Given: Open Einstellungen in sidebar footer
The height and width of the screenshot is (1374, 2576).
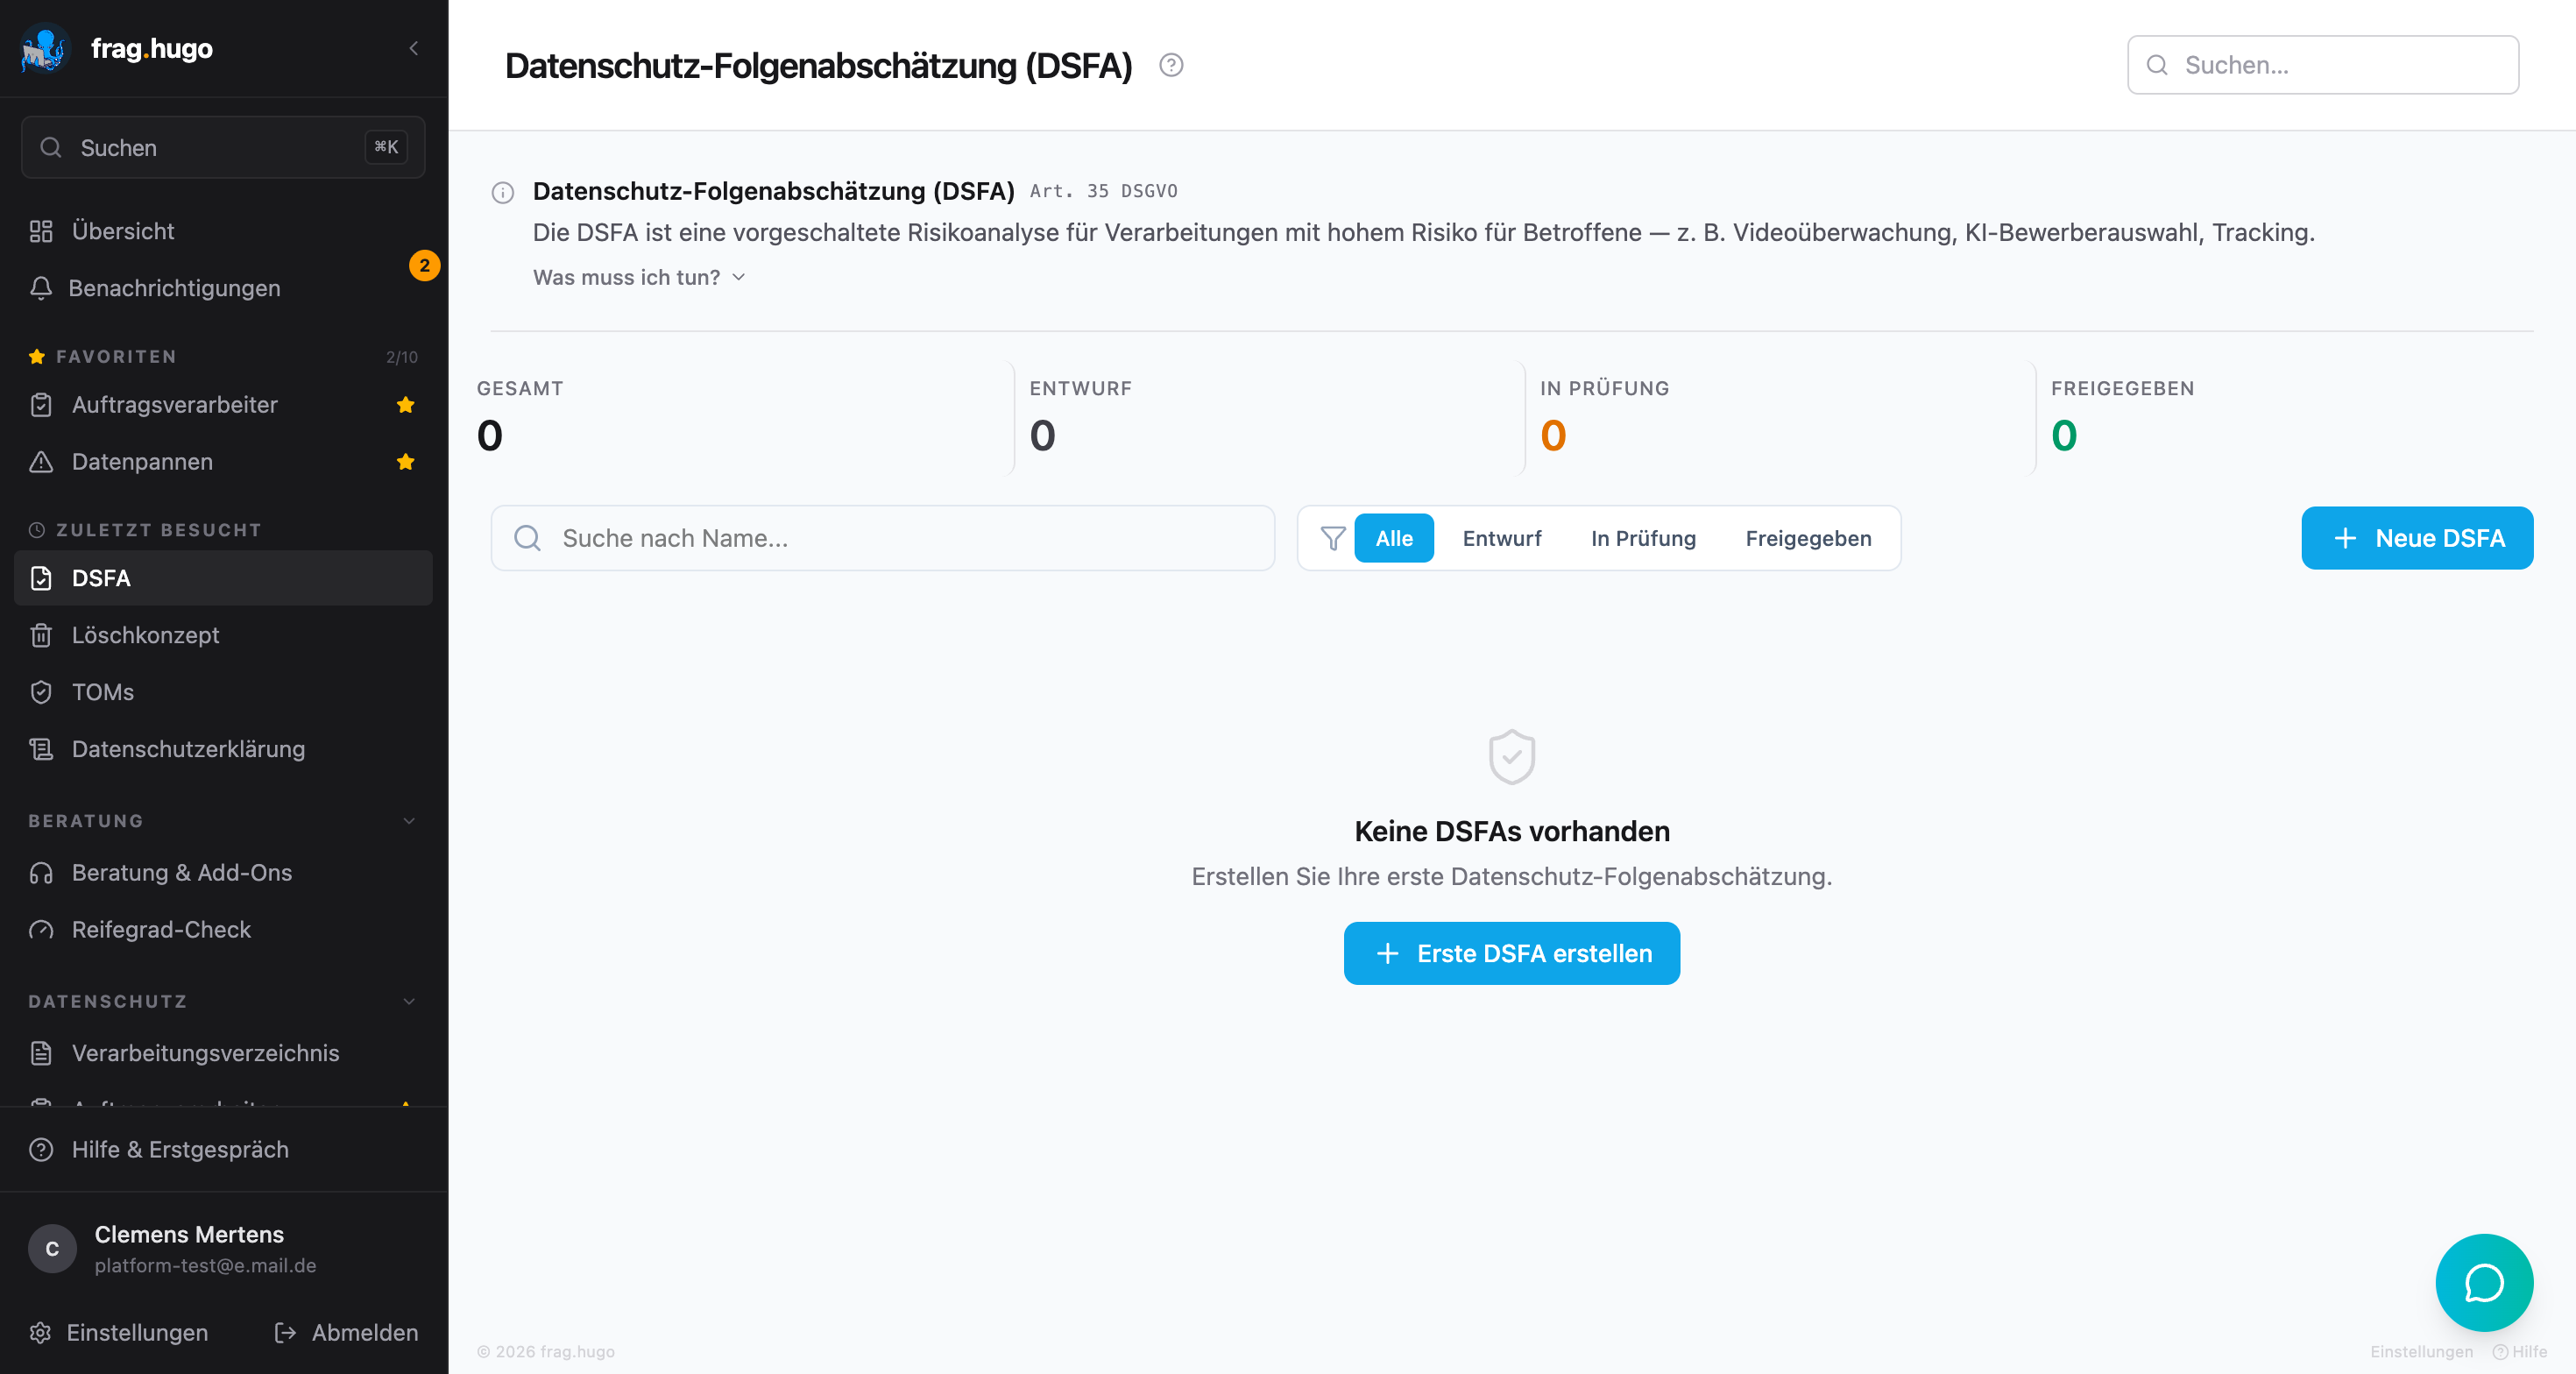Looking at the screenshot, I should click(x=119, y=1332).
